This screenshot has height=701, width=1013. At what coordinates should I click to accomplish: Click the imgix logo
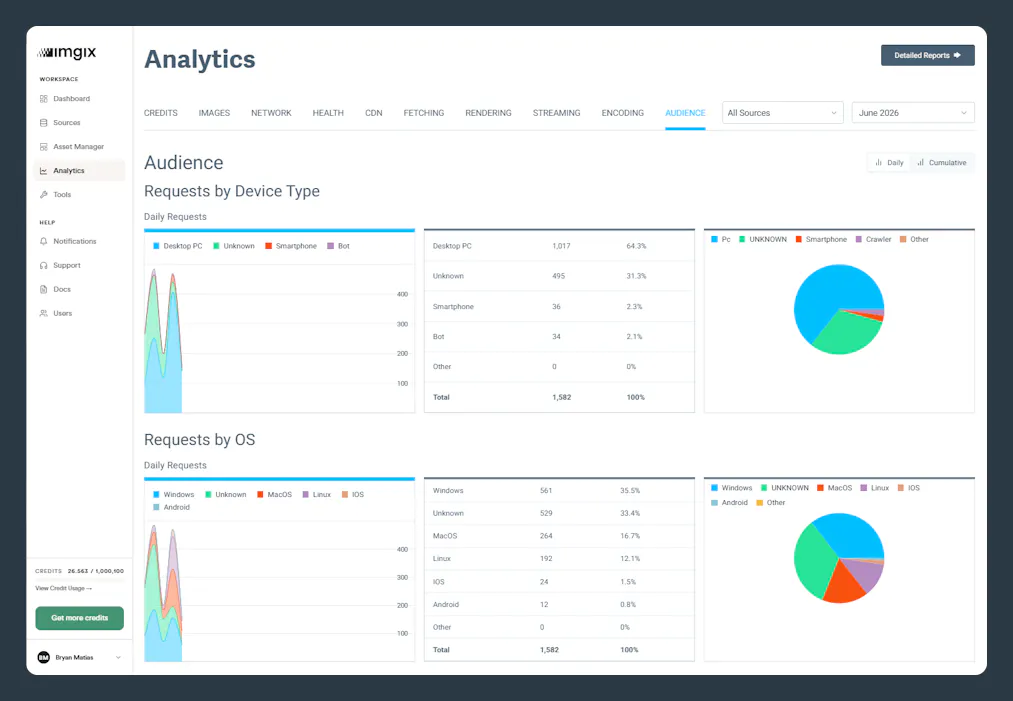[67, 53]
